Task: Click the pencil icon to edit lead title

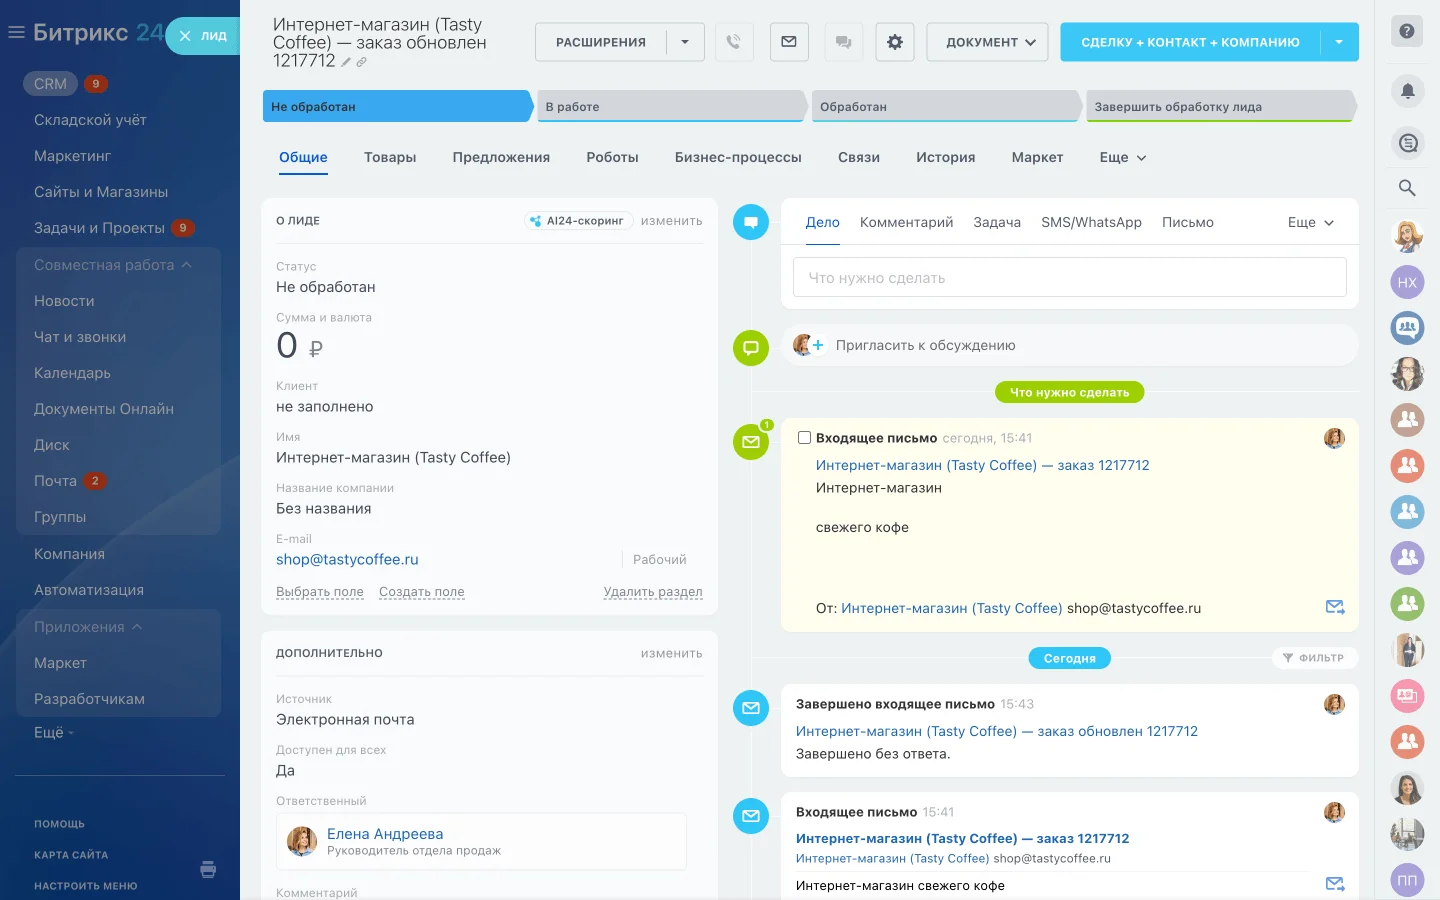Action: point(346,62)
